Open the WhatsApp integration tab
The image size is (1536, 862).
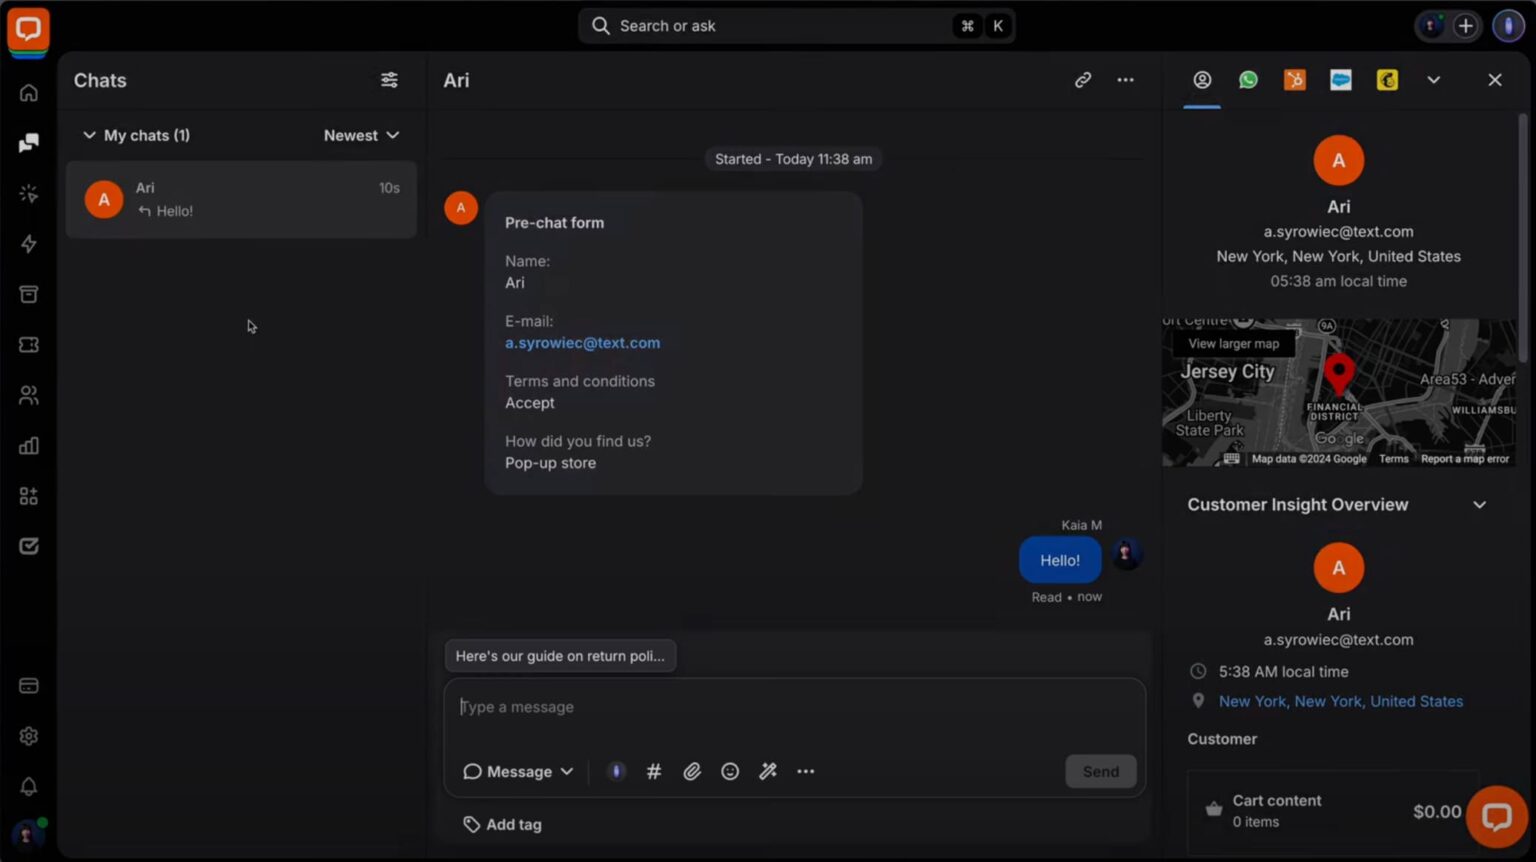(x=1248, y=80)
